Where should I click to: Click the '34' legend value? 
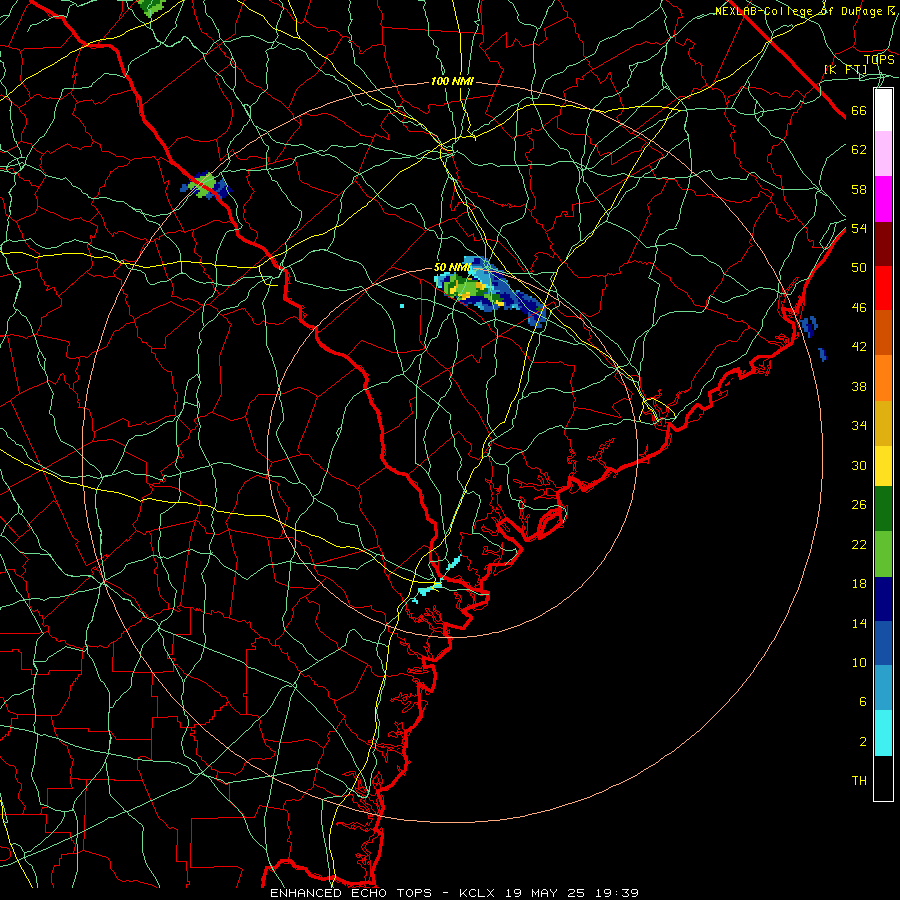pyautogui.click(x=859, y=425)
